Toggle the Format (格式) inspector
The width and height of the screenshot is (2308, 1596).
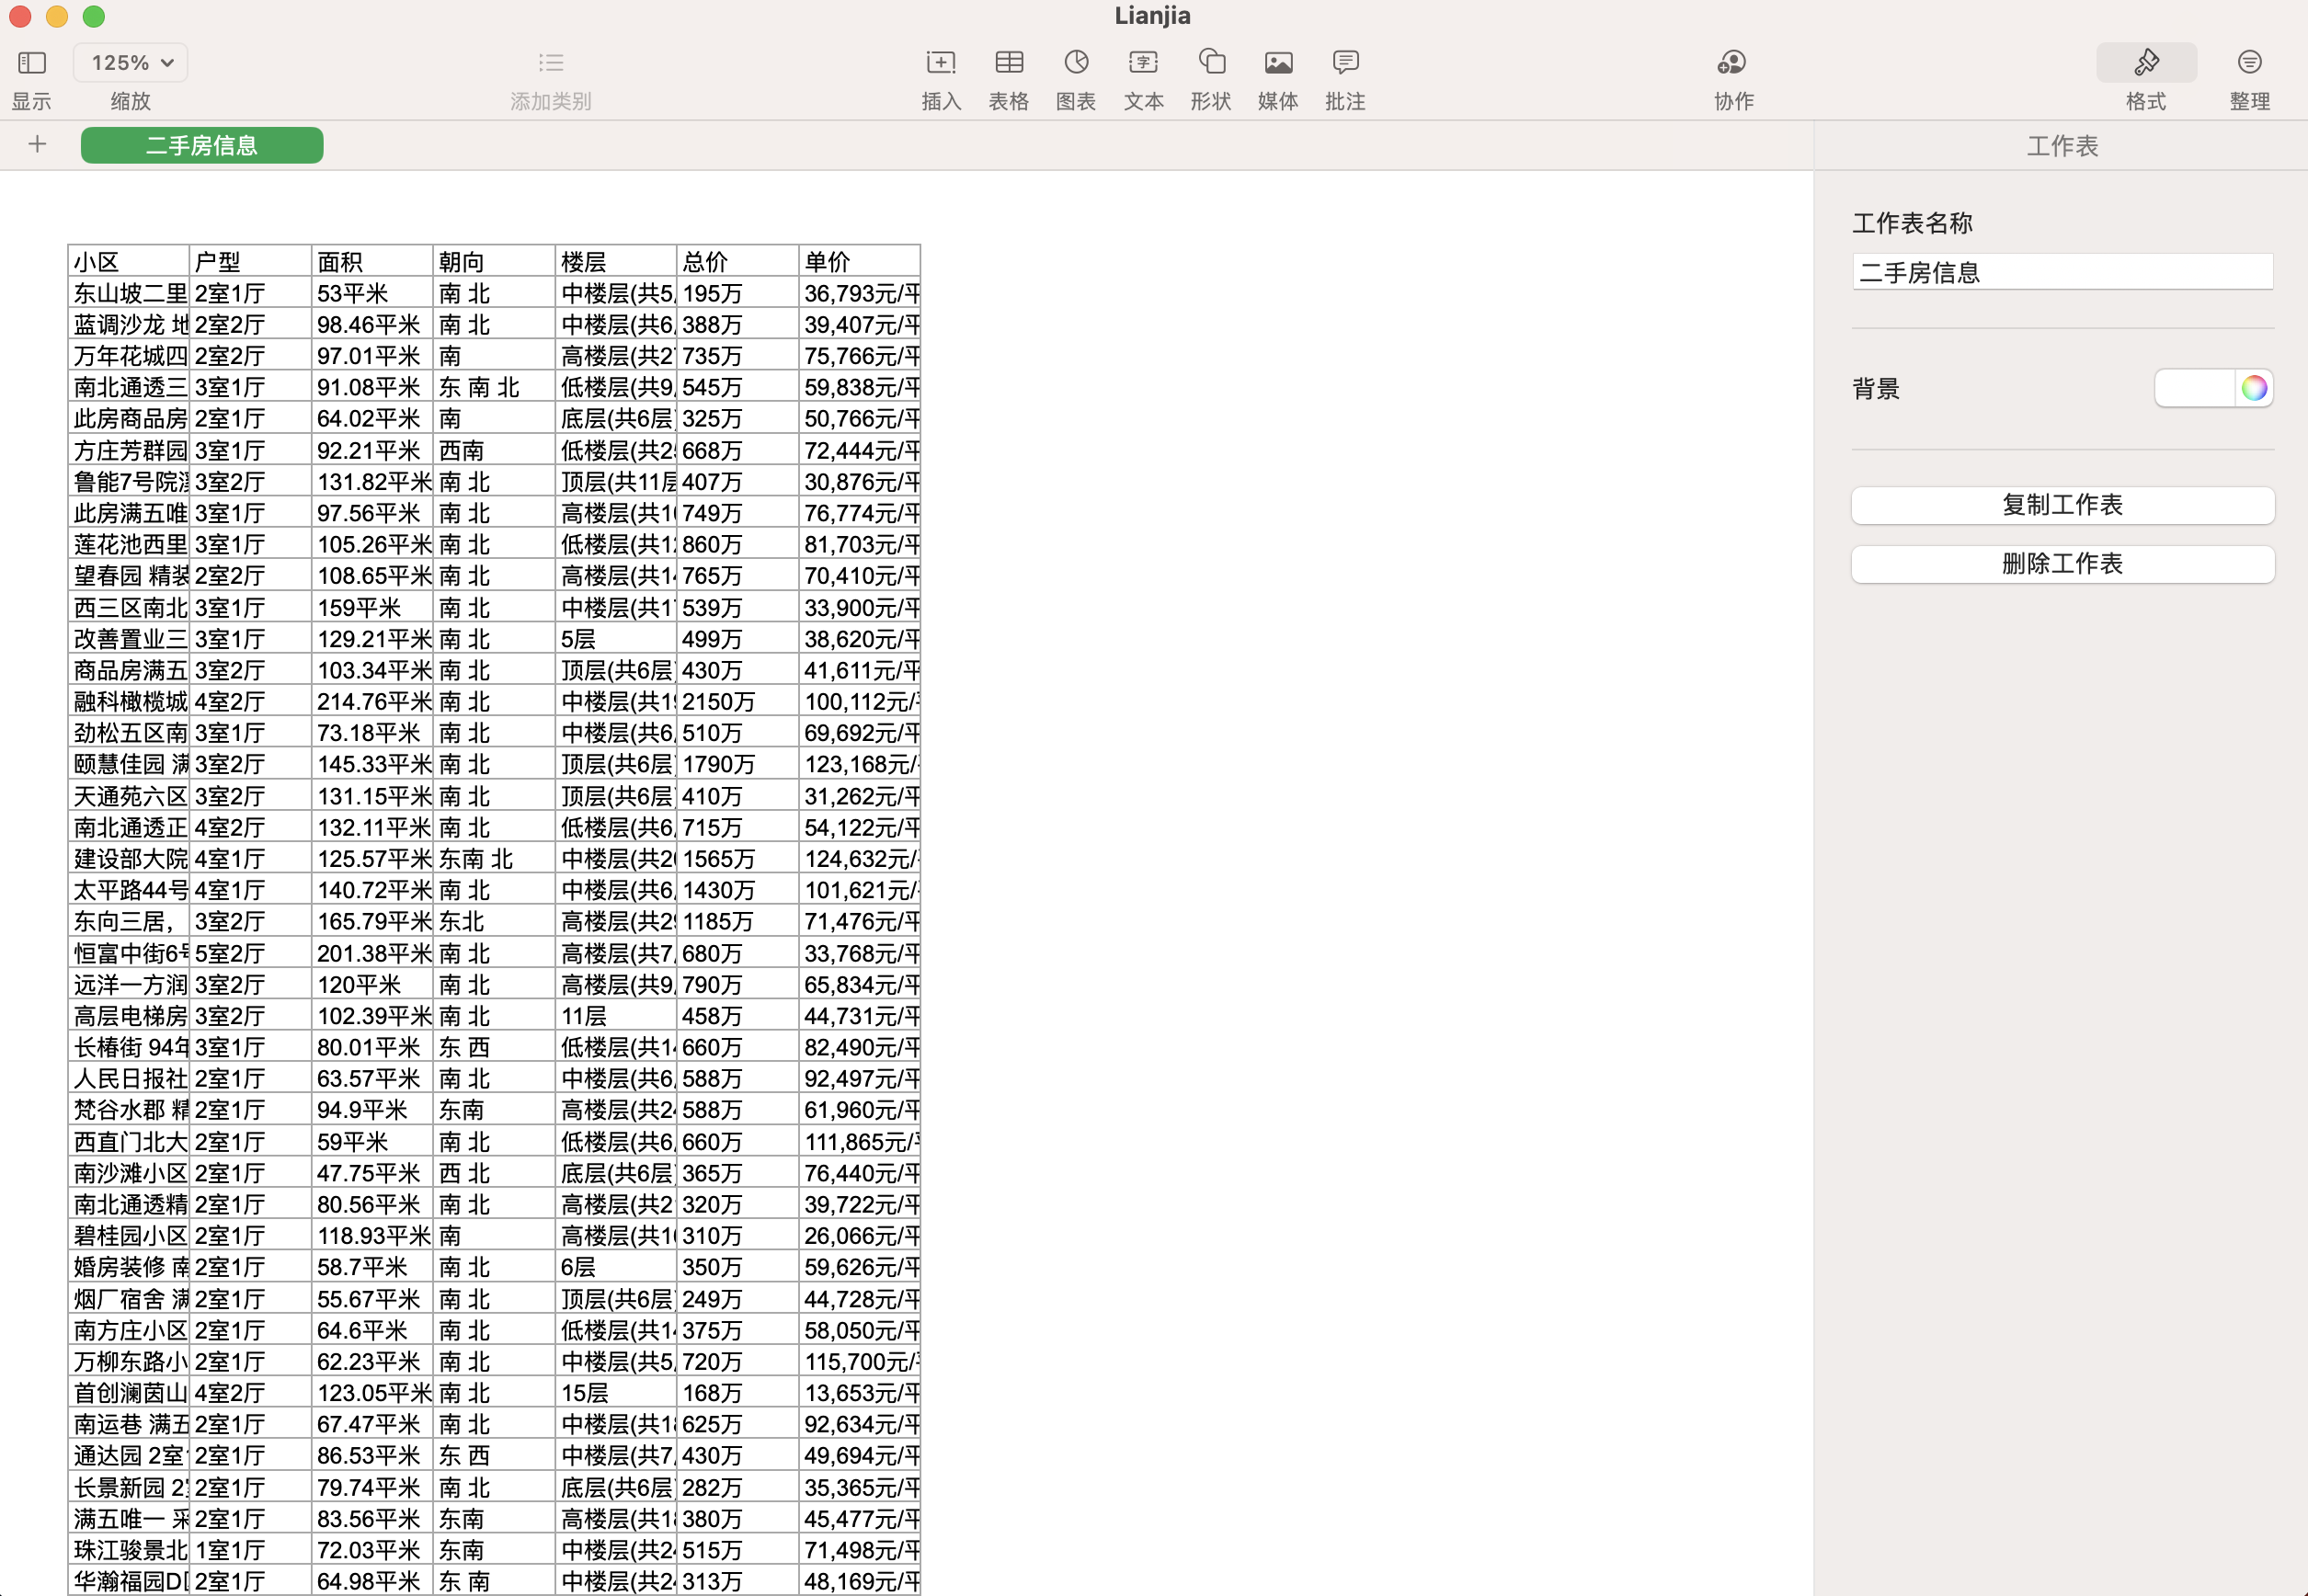tap(2146, 63)
